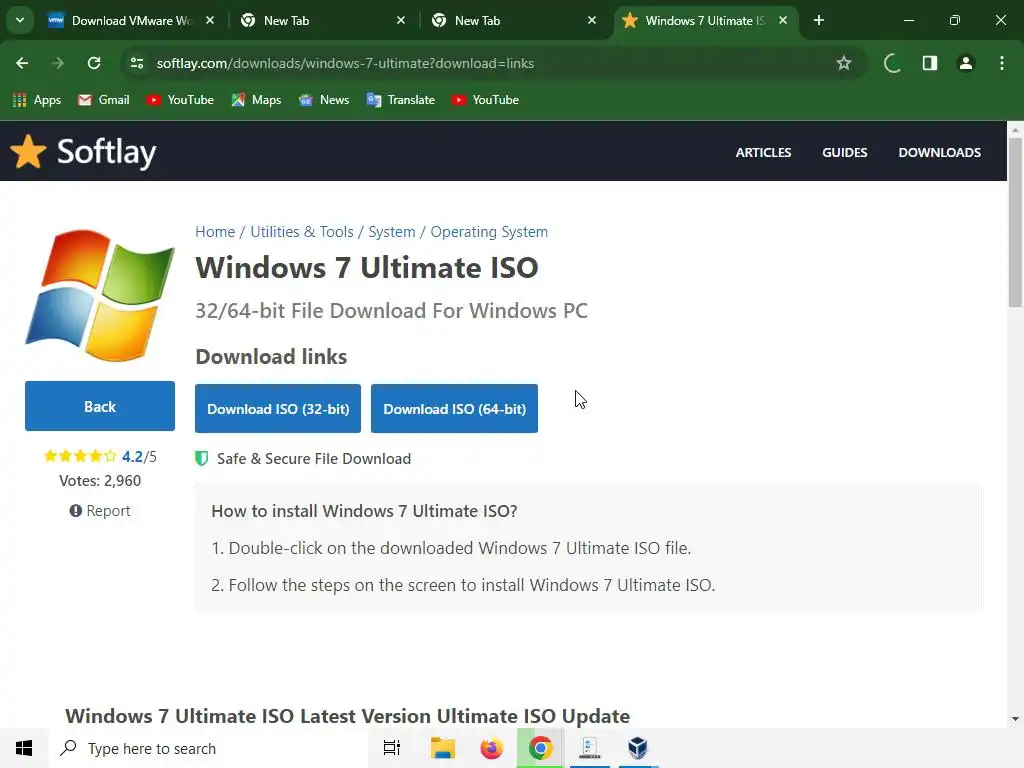Screen dimensions: 1024x768
Task: Rate using the star rating row
Action: click(80, 456)
